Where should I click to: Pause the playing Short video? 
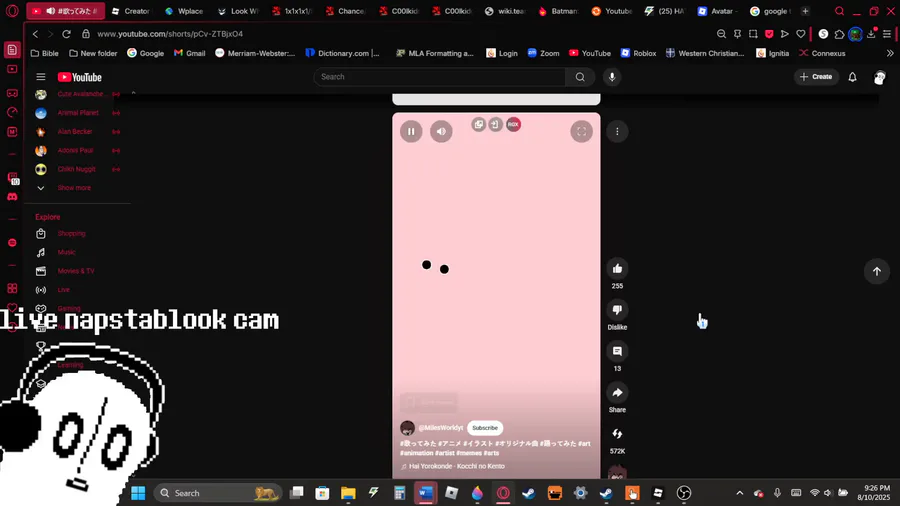coord(411,131)
